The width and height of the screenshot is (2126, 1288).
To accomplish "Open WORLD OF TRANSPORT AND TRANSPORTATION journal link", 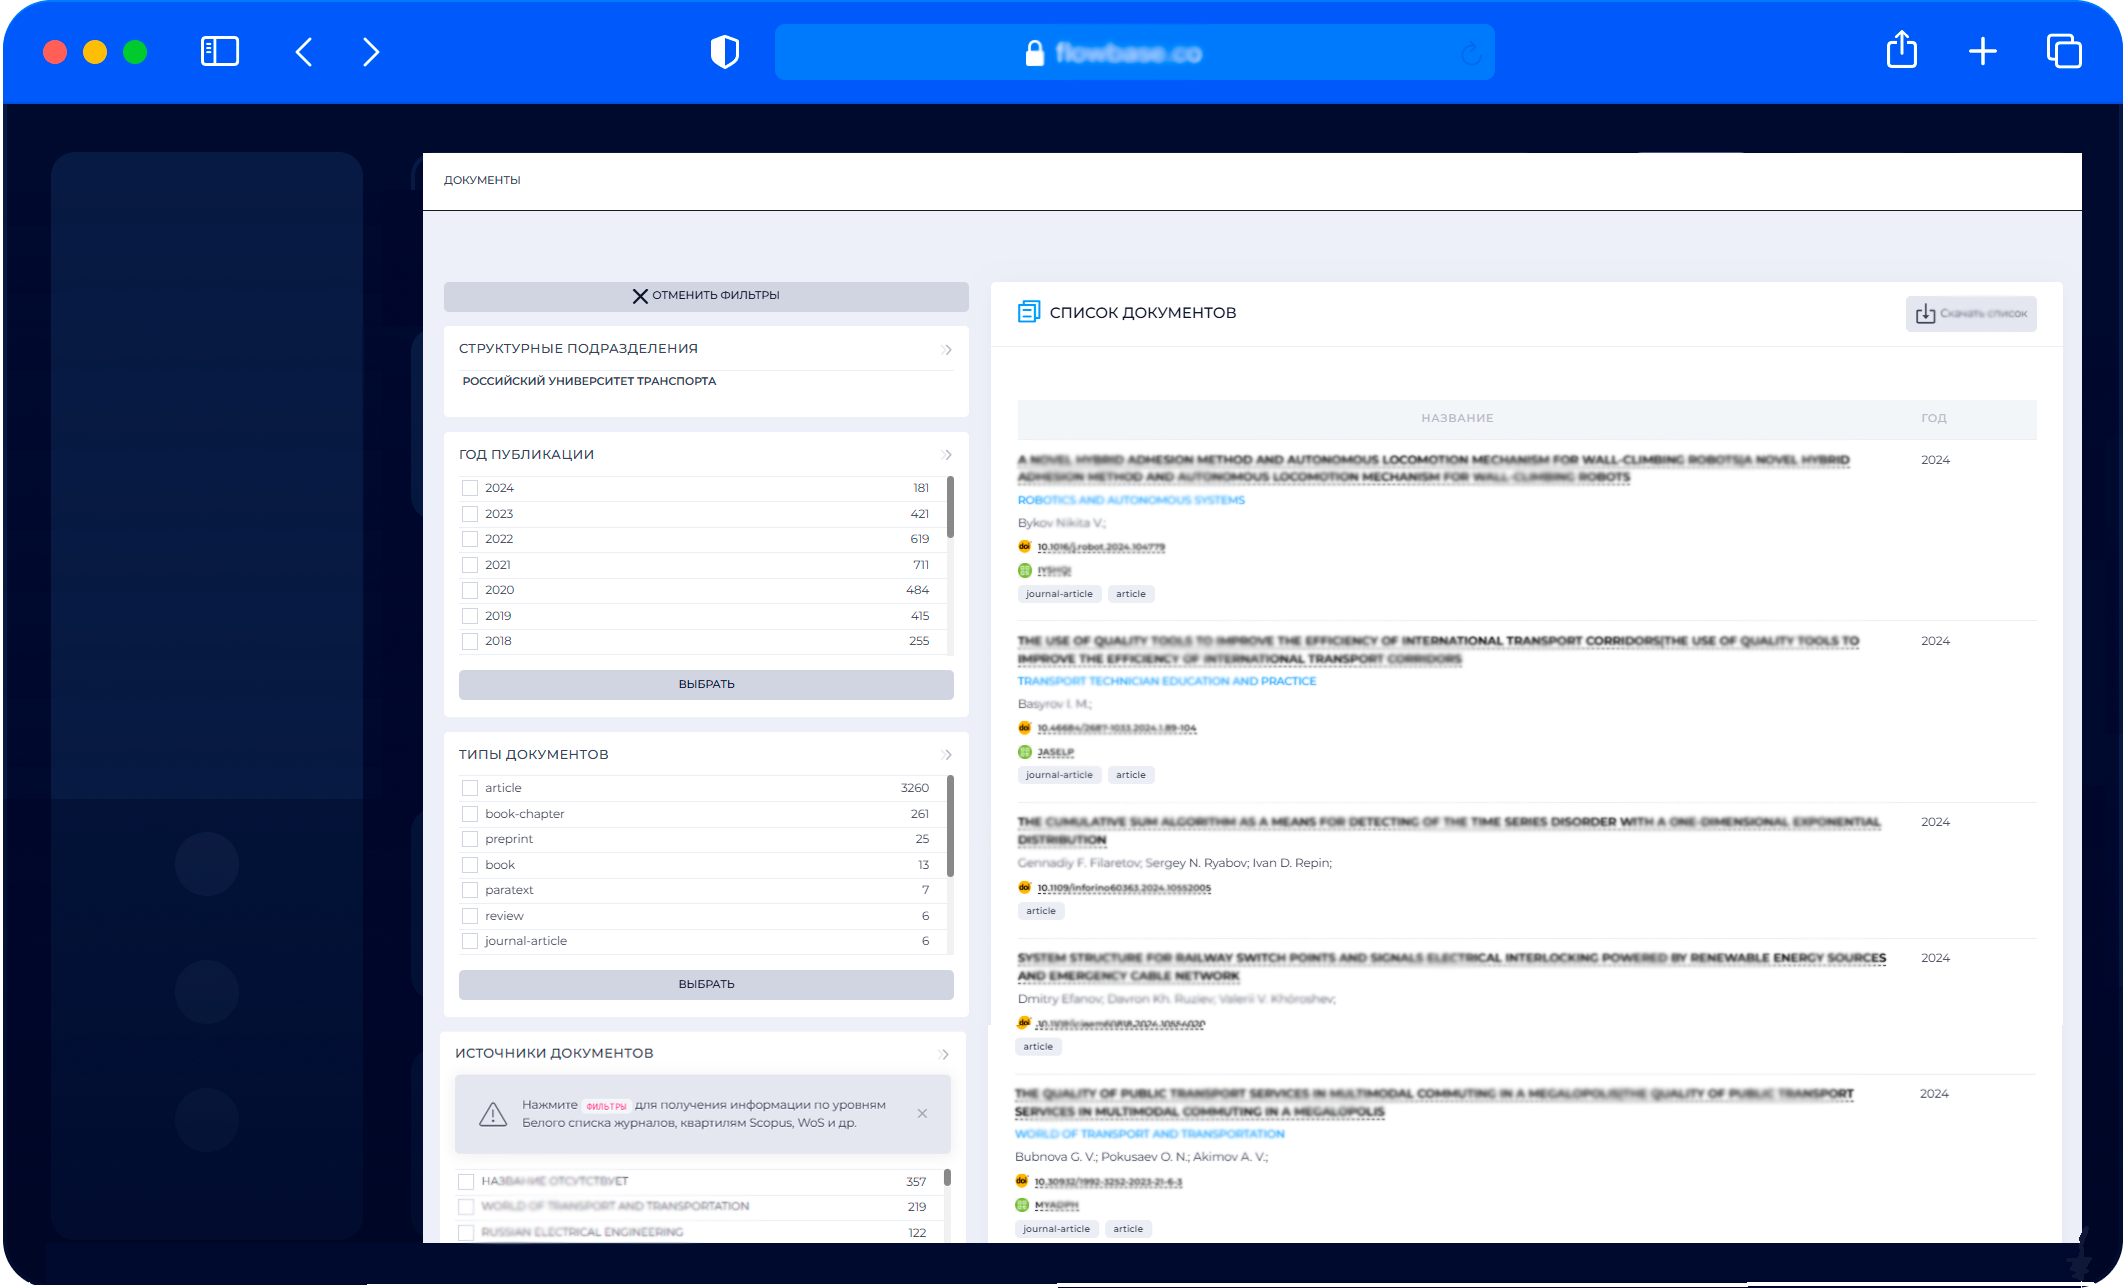I will [1150, 1134].
